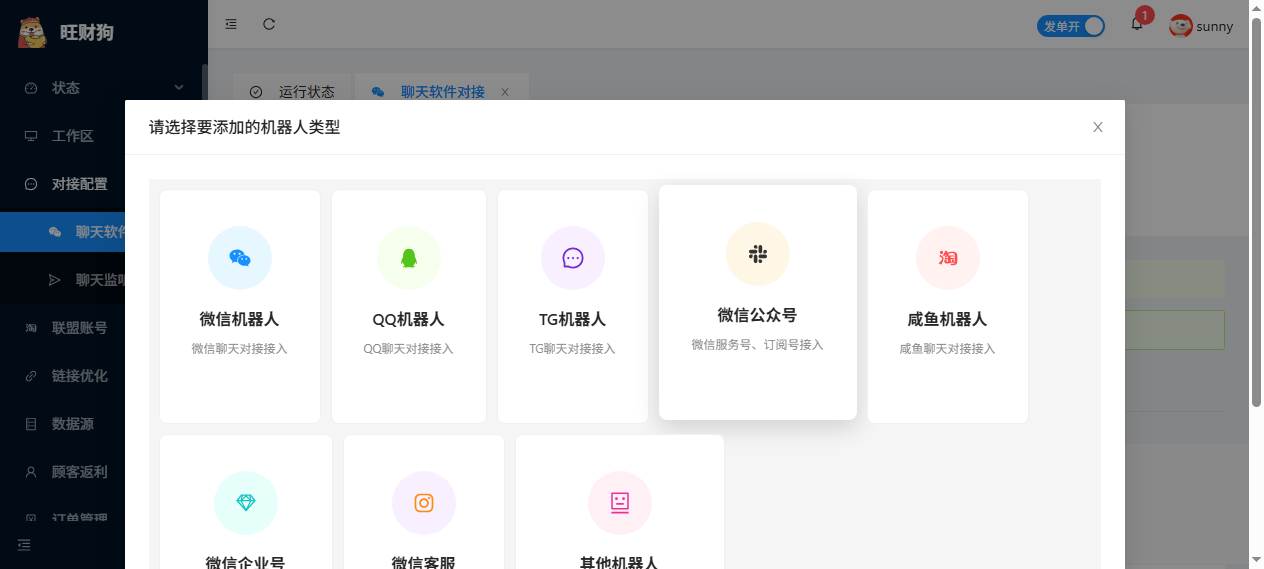This screenshot has height=569, width=1264.
Task: Select the 微信公众号 card title
Action: tap(758, 315)
